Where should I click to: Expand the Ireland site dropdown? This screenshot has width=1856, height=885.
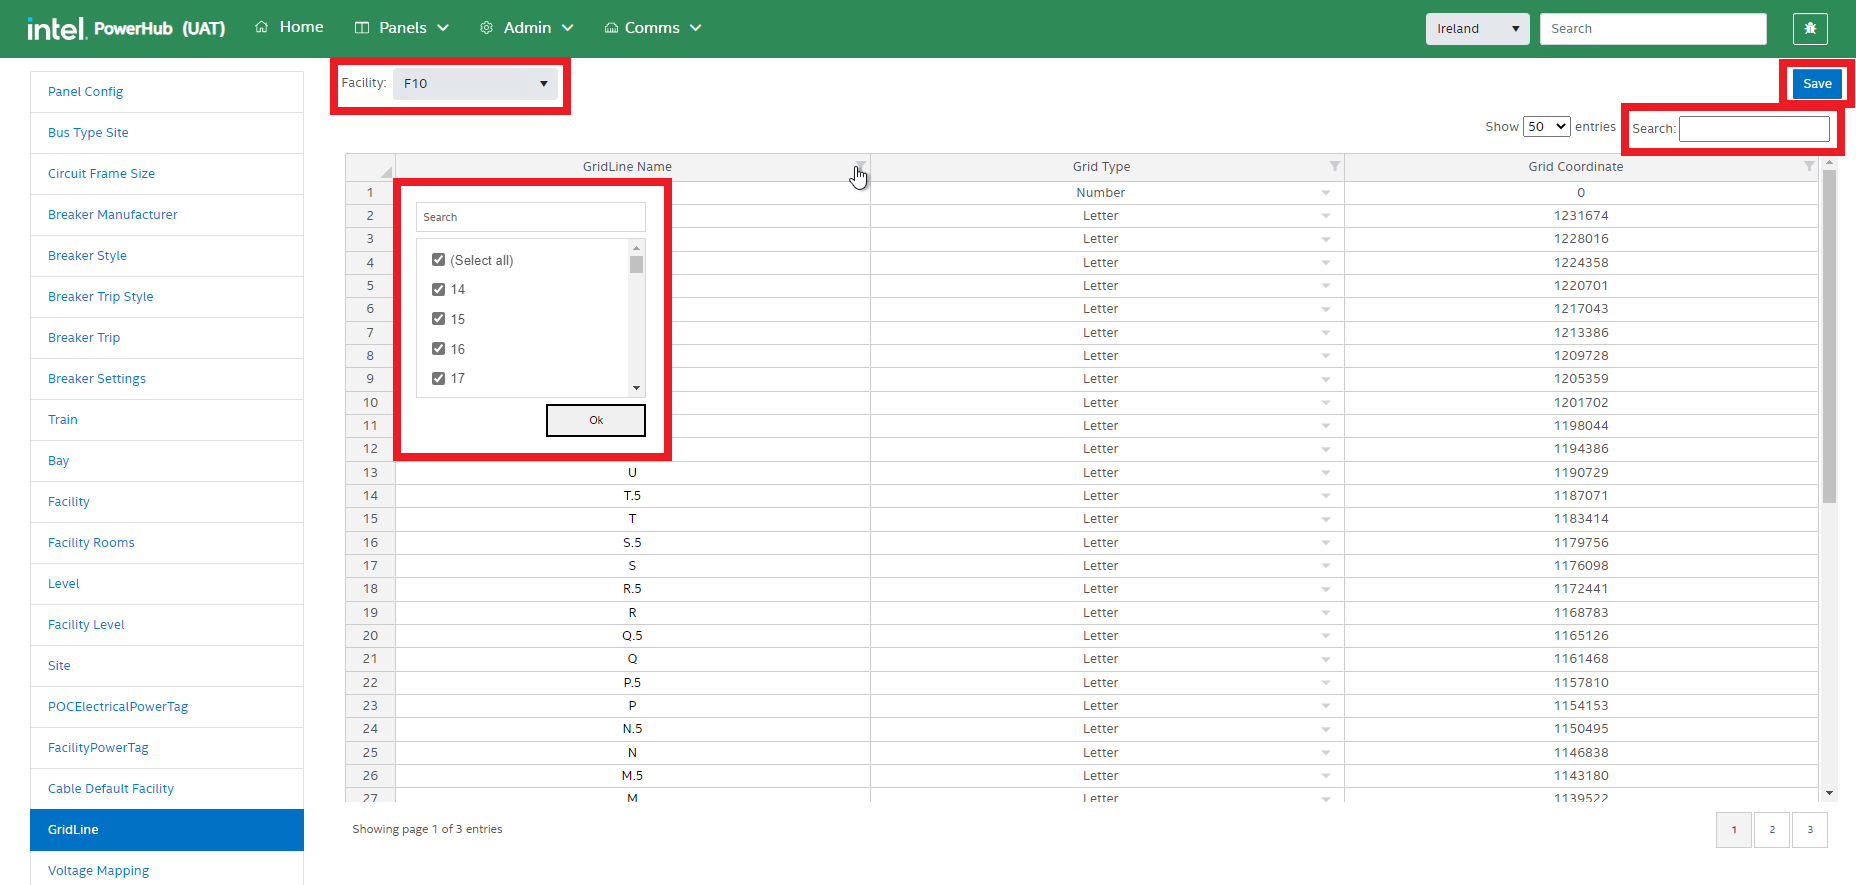tap(1477, 29)
